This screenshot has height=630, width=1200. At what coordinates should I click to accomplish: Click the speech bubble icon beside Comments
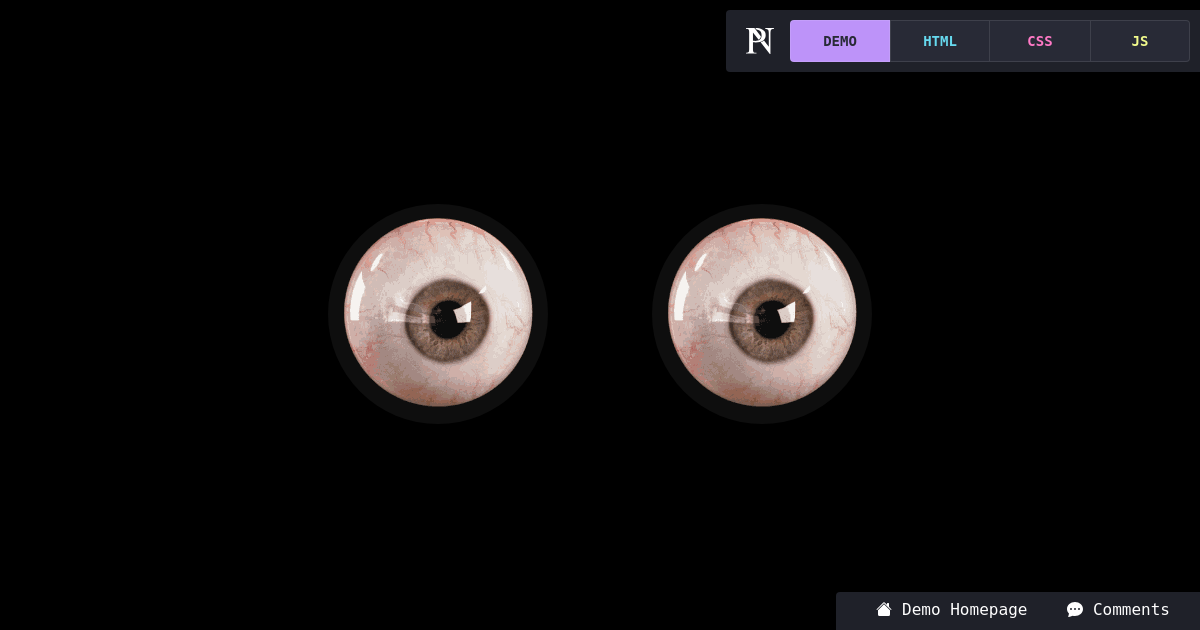pyautogui.click(x=1074, y=610)
